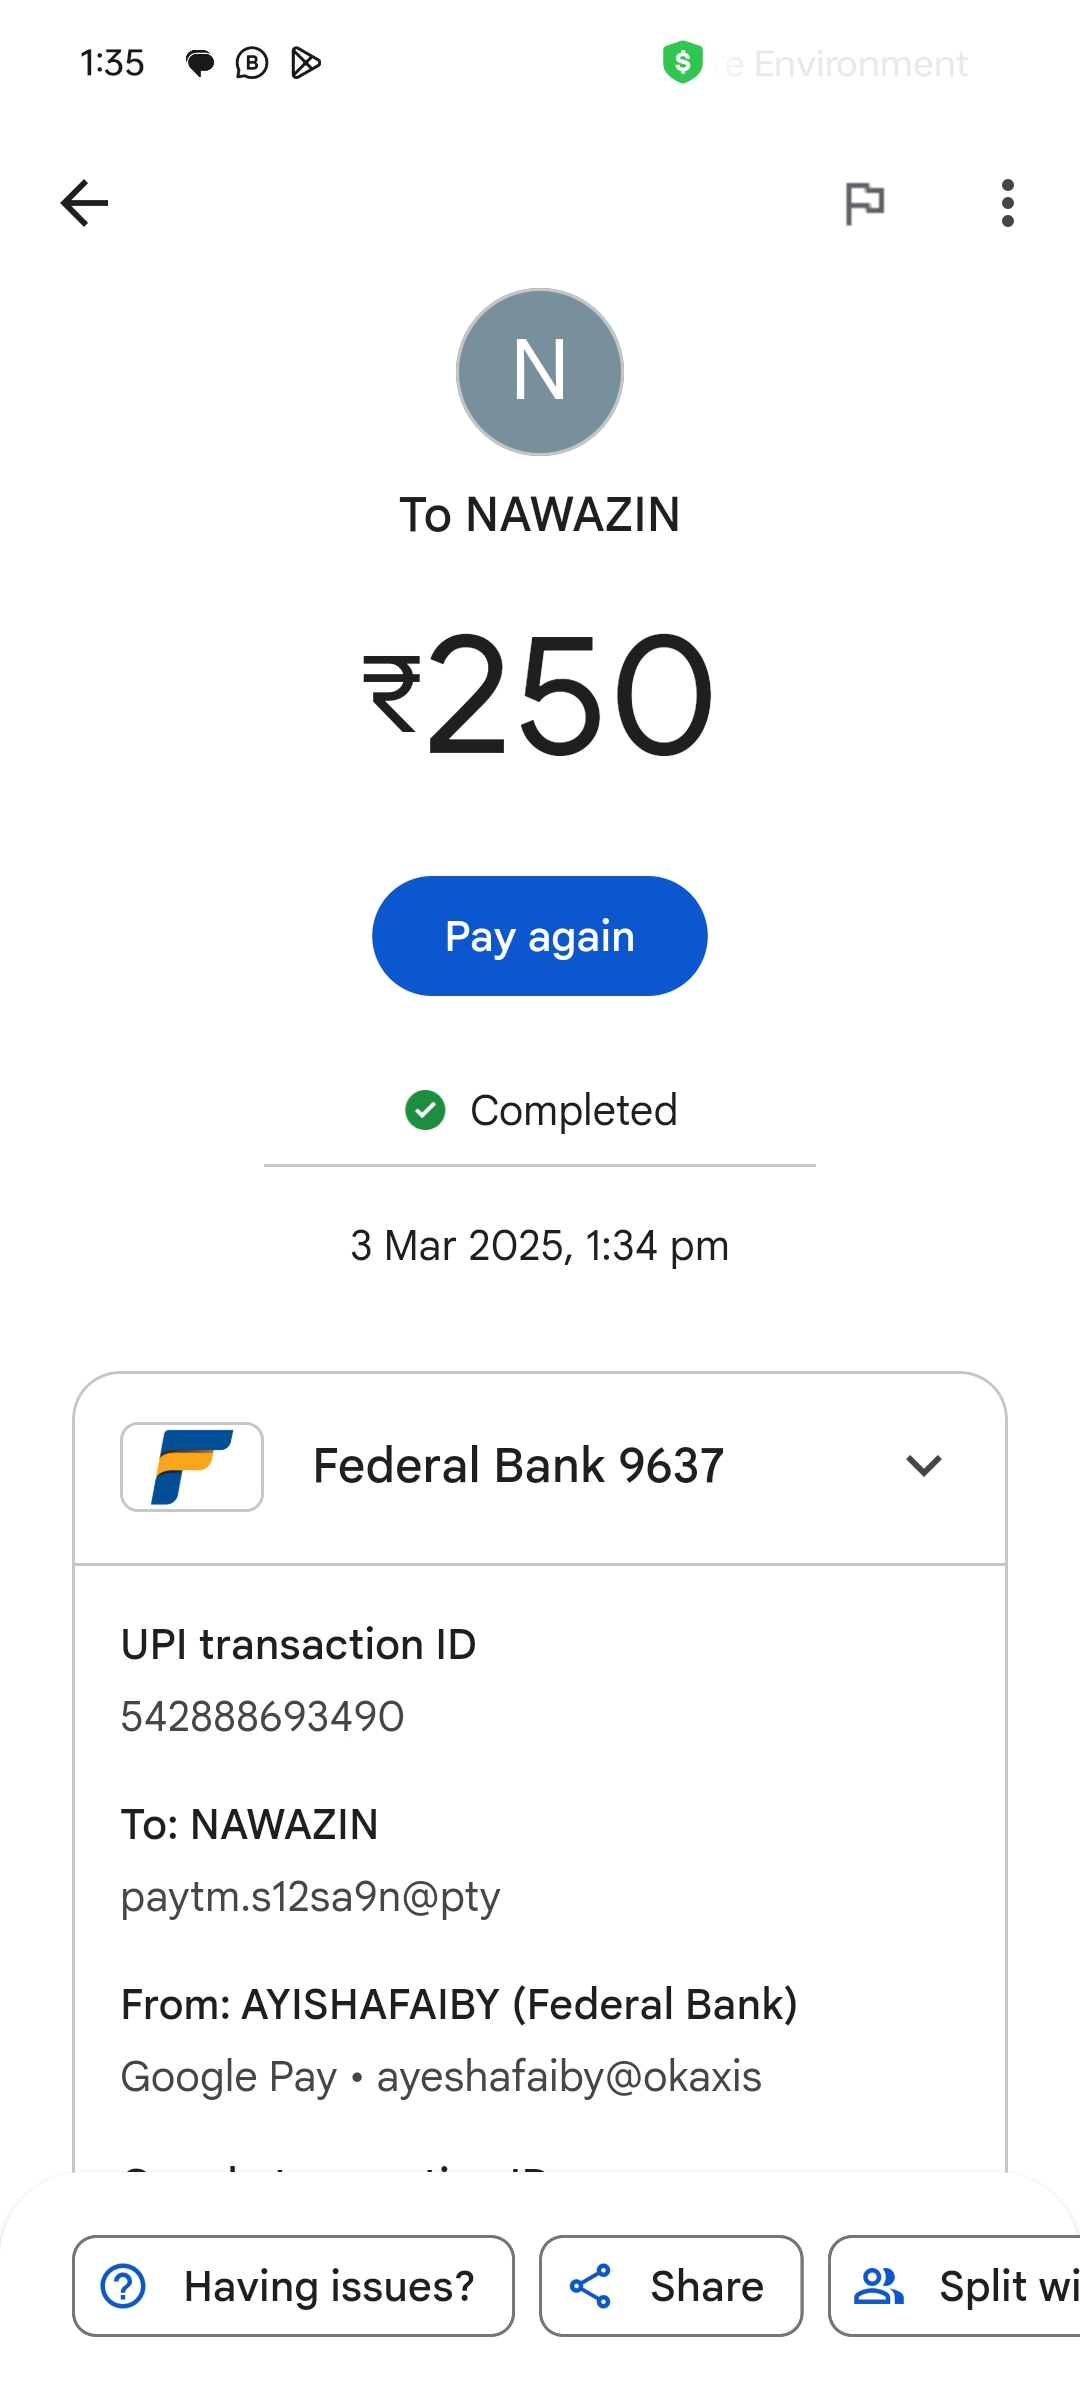Expand the Federal Bank 9637 chevron
1080x2400 pixels.
pos(924,1466)
